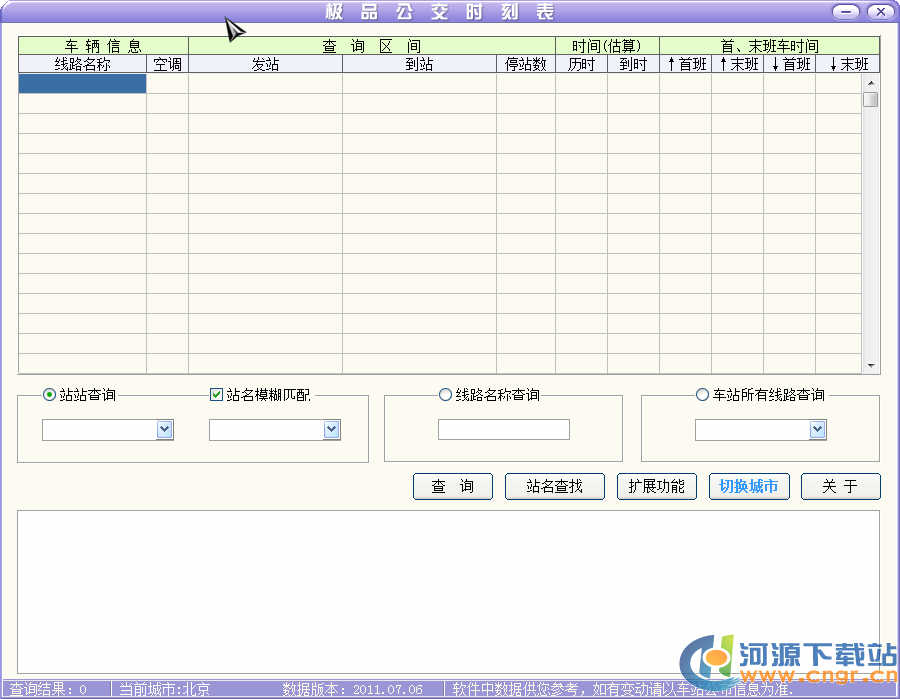
Task: Select the 站站查询 radio button
Action: 50,395
